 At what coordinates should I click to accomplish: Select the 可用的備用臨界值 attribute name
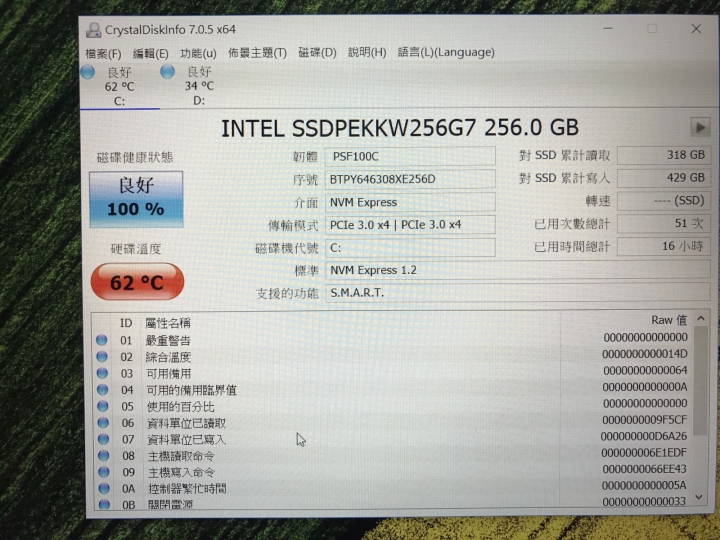[x=191, y=390]
